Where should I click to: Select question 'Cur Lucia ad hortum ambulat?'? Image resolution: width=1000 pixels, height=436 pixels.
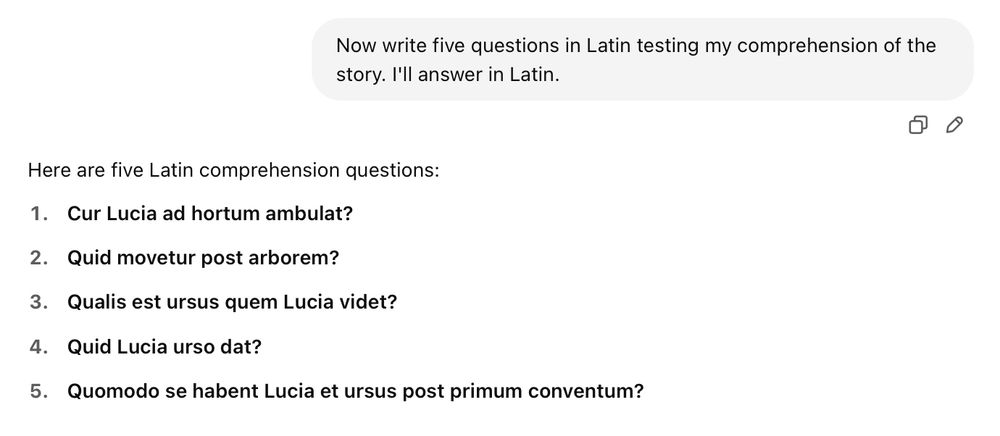pyautogui.click(x=210, y=214)
